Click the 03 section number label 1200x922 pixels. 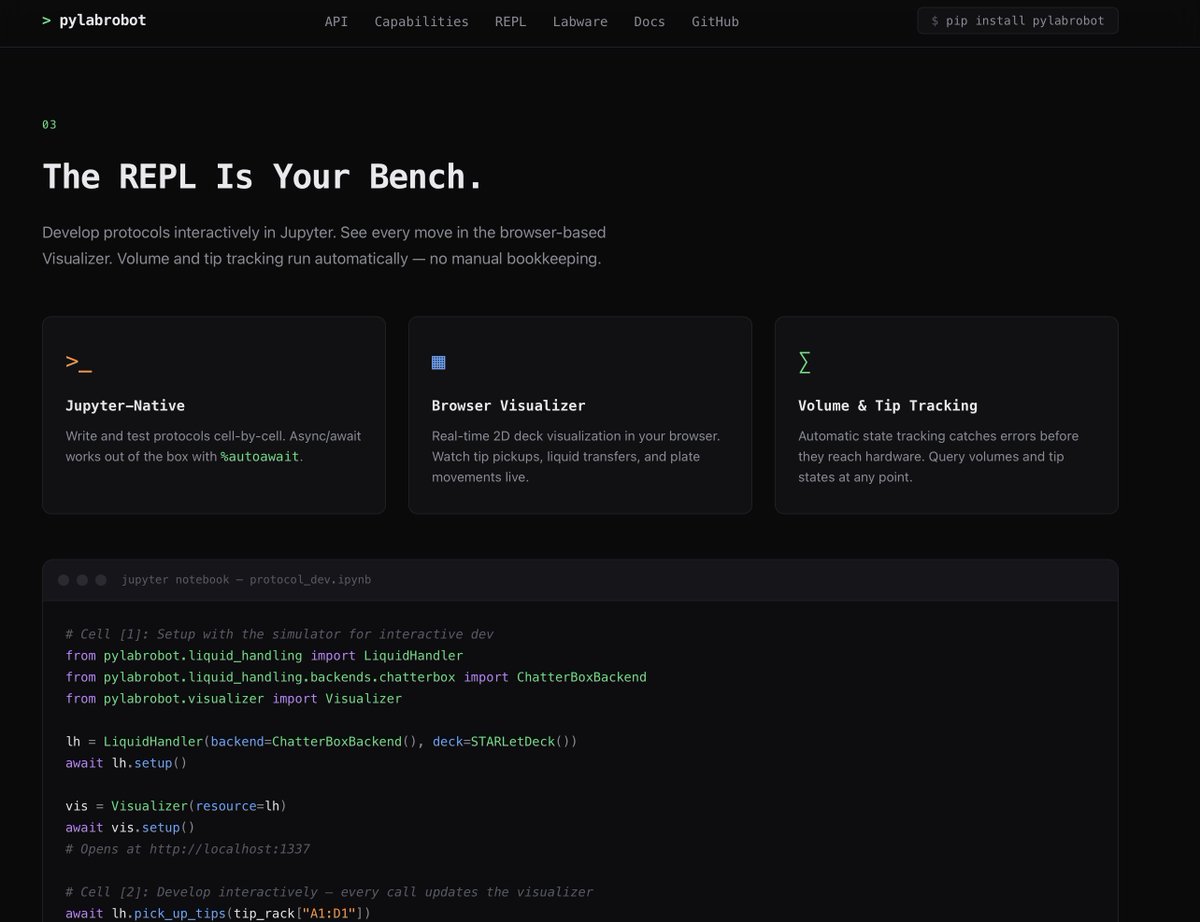49,125
